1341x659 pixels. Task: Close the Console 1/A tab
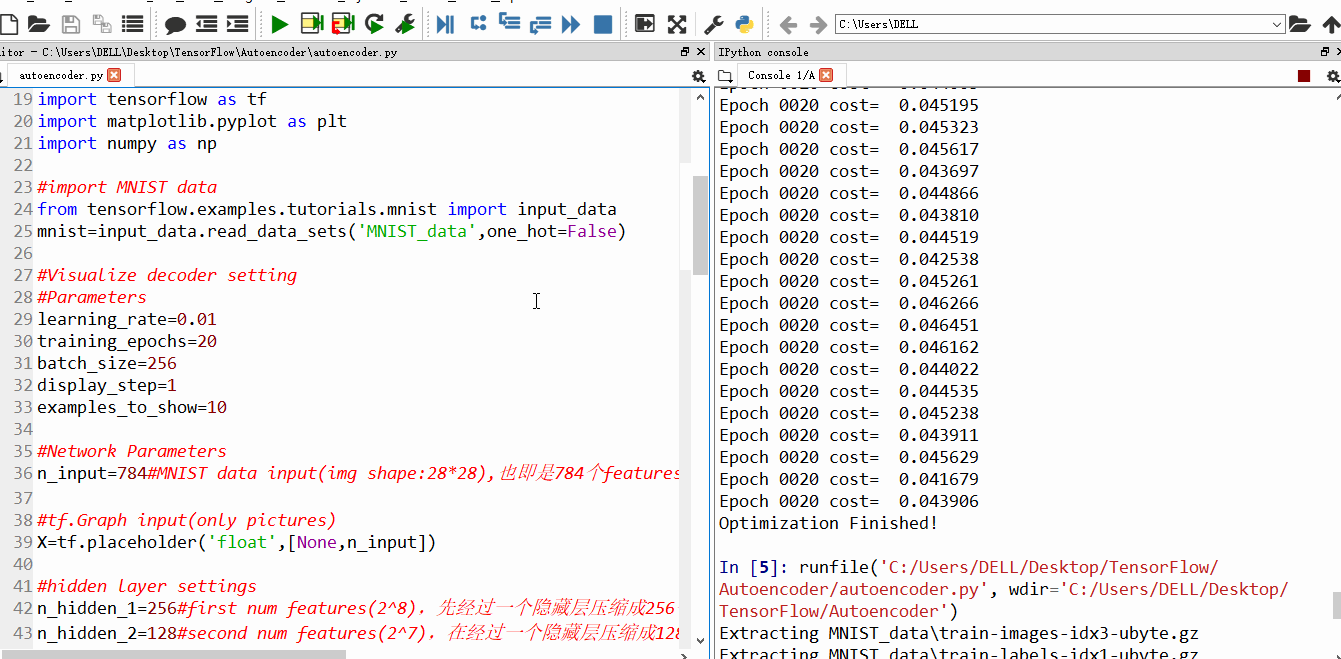click(826, 75)
